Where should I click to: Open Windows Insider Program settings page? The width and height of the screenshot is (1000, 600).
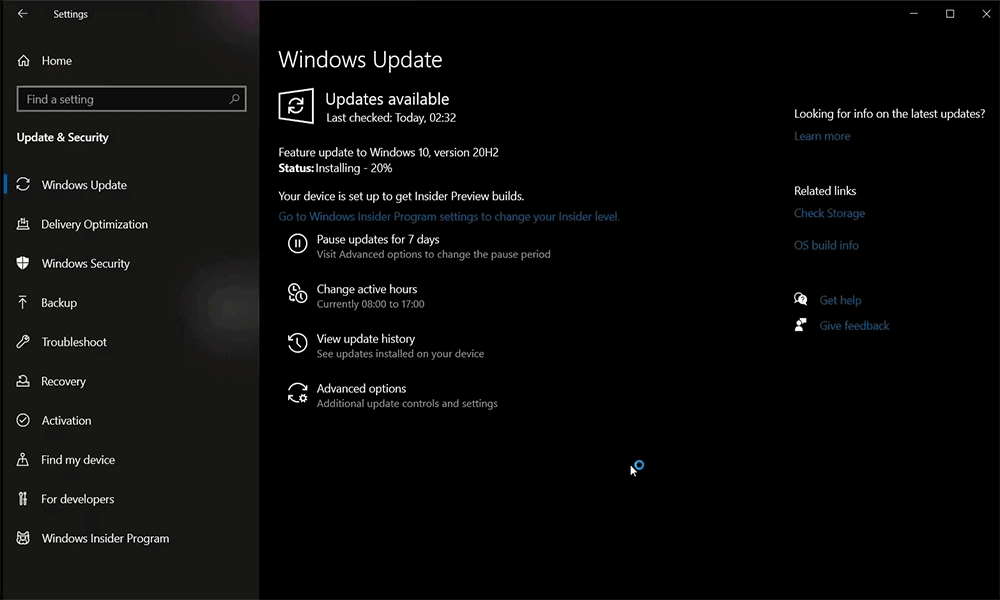105,538
